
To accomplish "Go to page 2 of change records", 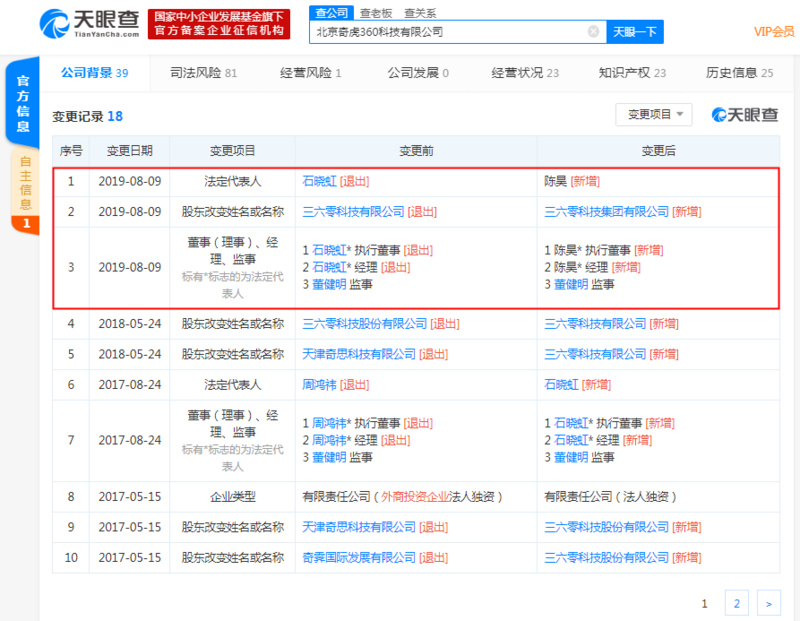I will 736,602.
